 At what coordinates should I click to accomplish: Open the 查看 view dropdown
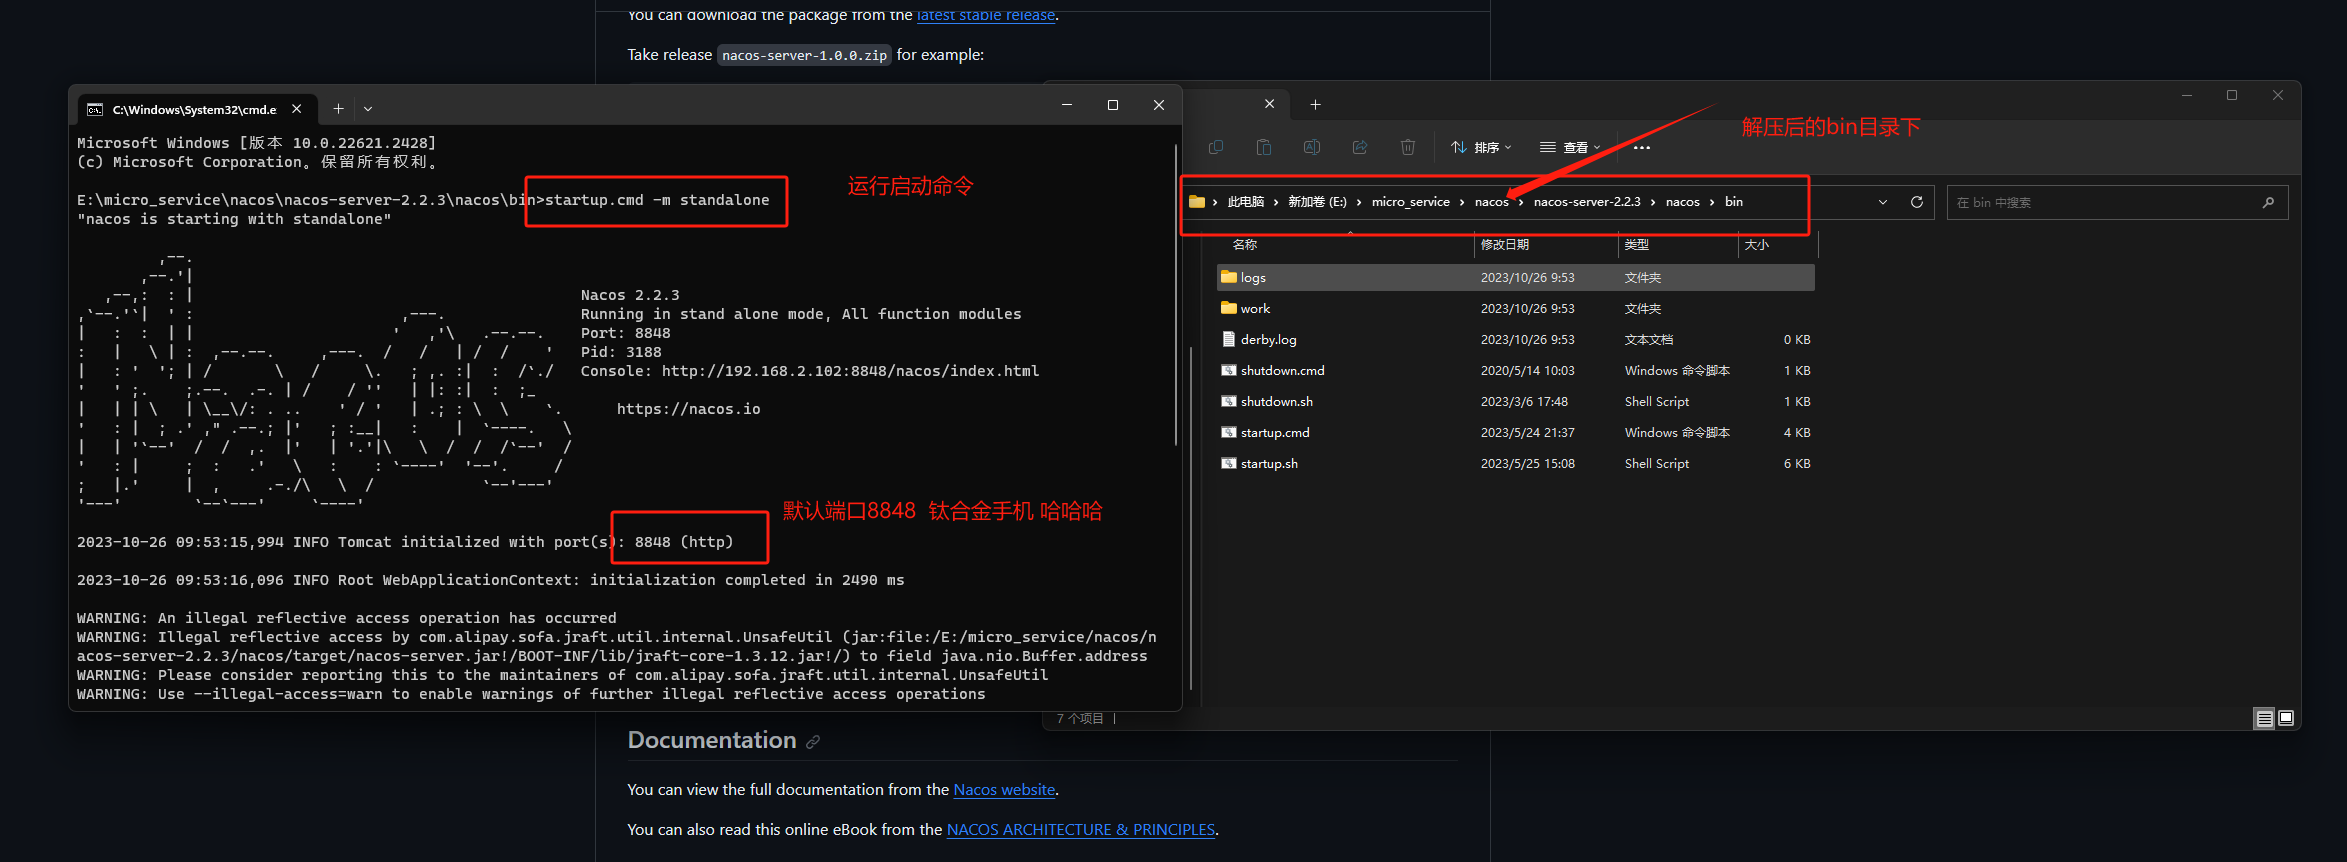click(x=1570, y=147)
